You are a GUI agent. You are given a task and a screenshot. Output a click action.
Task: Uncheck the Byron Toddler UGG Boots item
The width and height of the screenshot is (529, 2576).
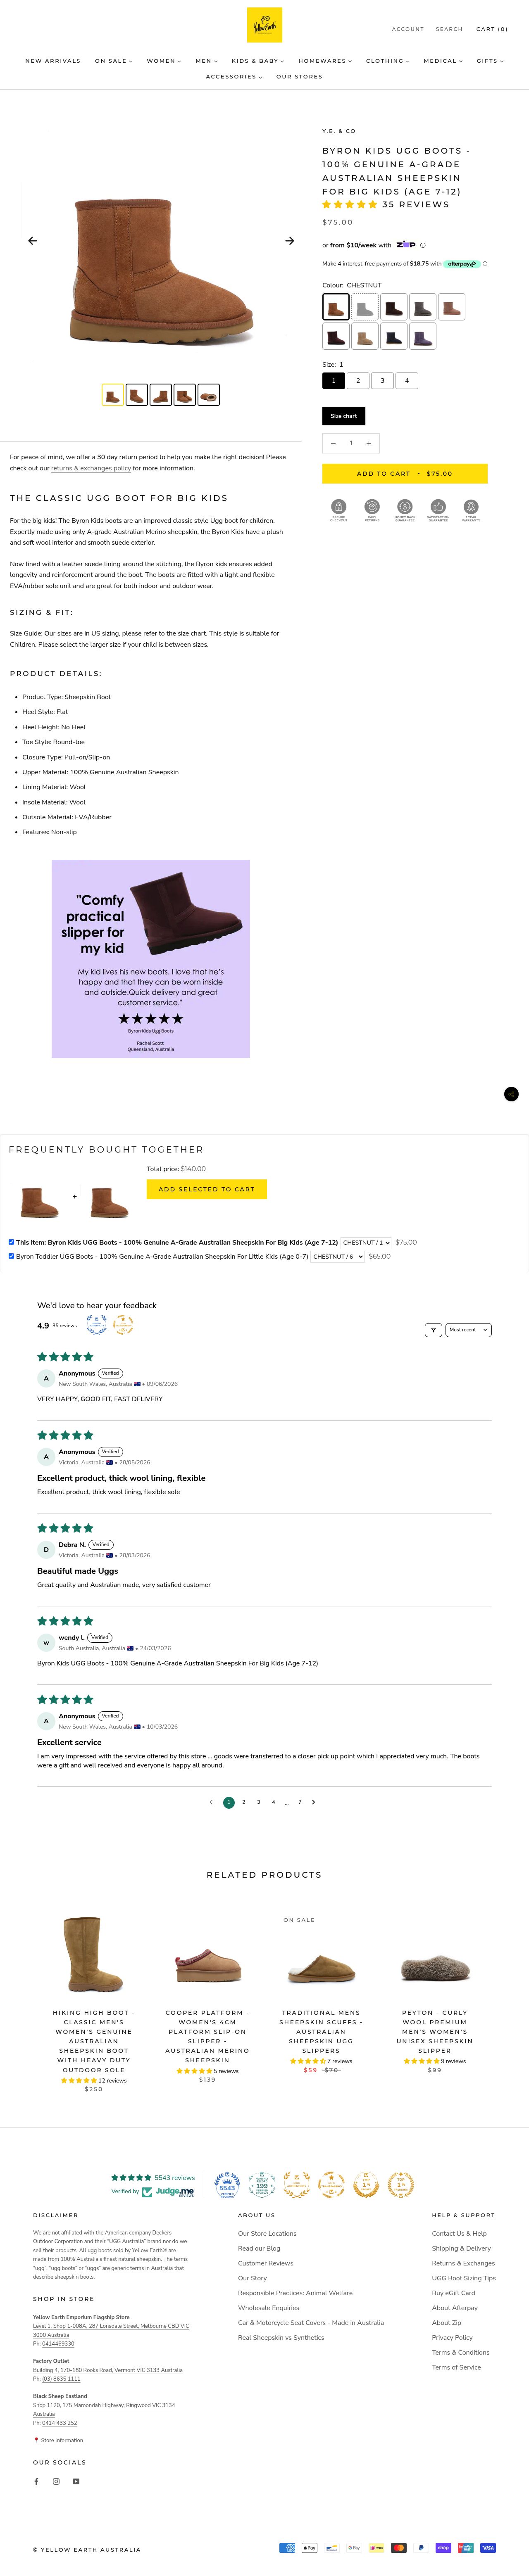click(x=12, y=1256)
